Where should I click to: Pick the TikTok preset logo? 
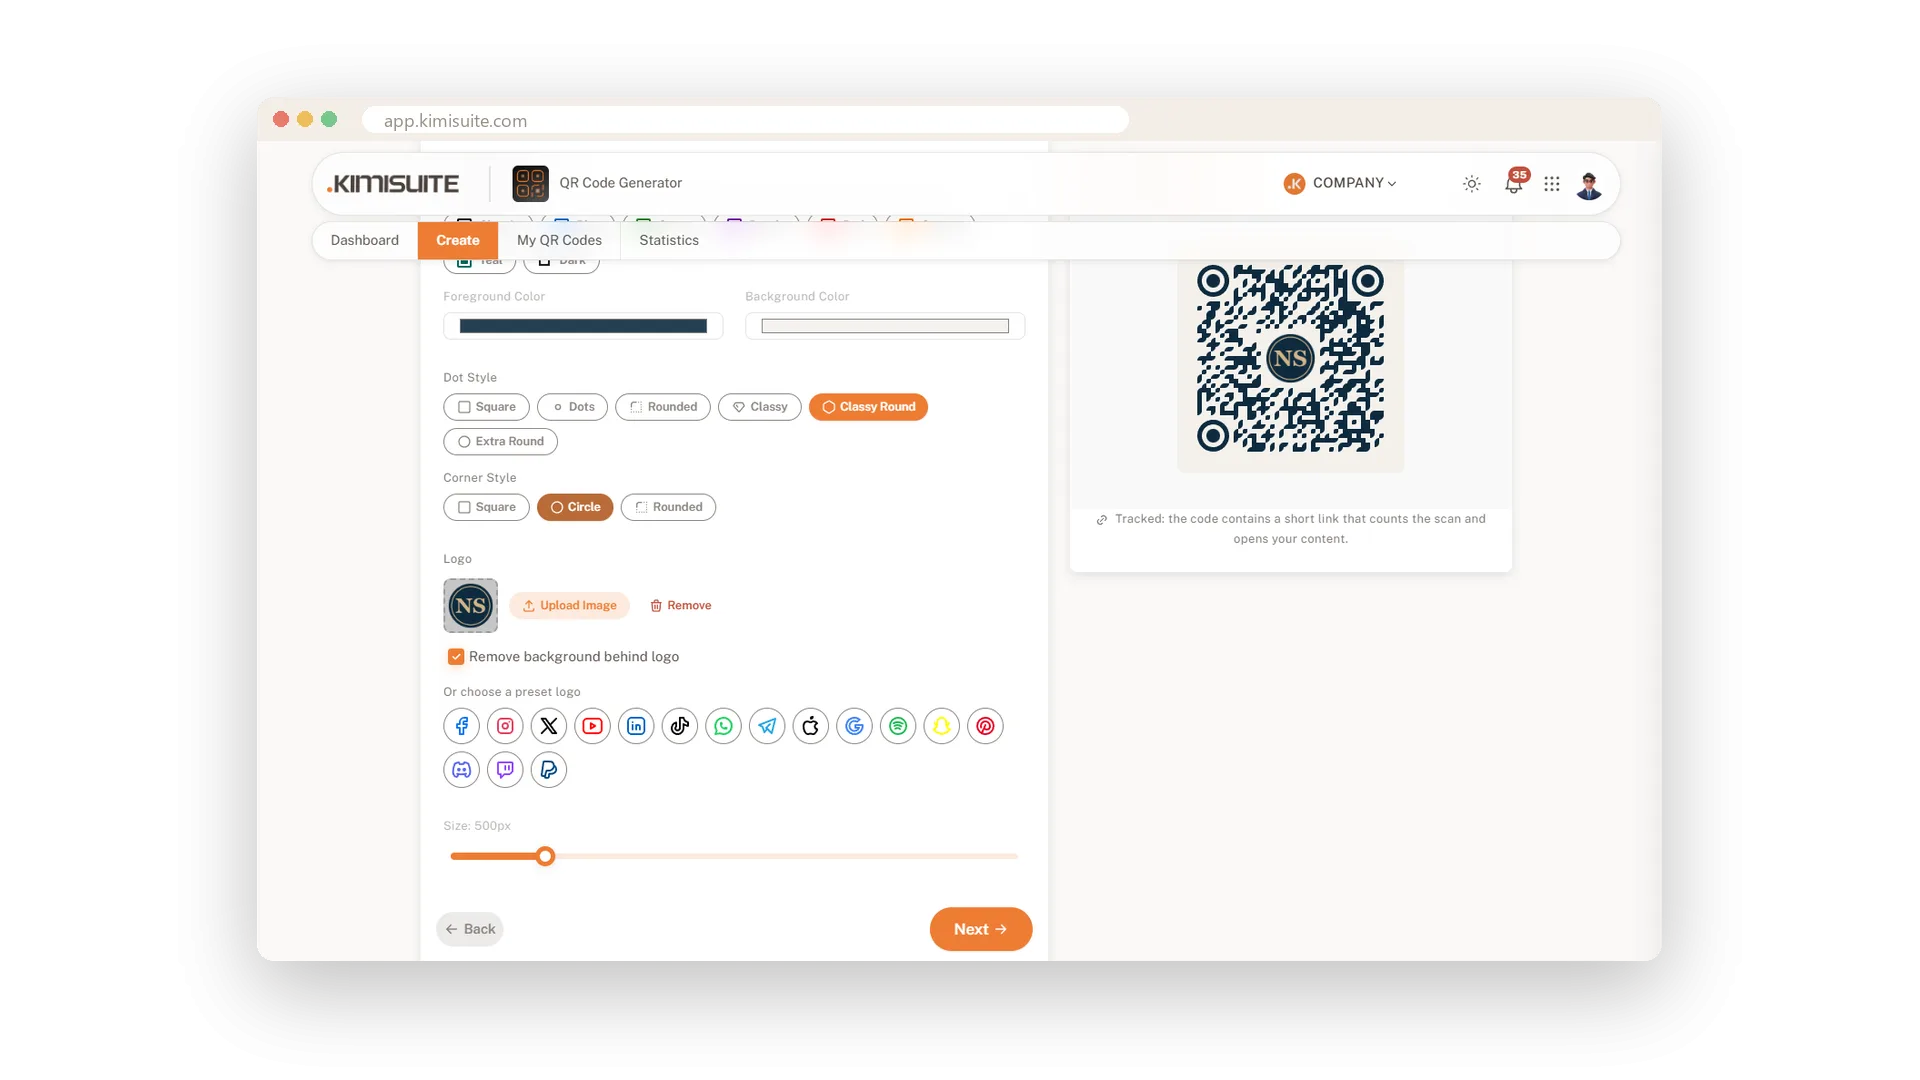[680, 726]
